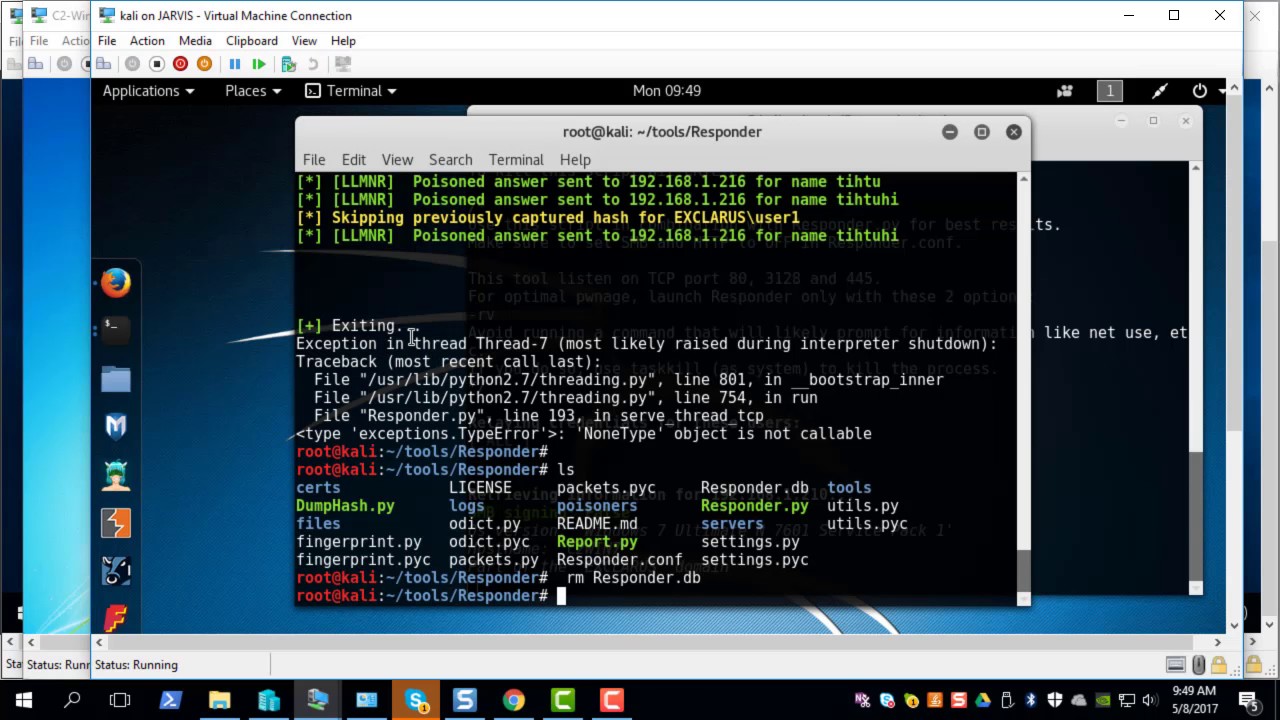
Task: Launch Burp Suite from the Kali dock
Action: click(x=116, y=522)
